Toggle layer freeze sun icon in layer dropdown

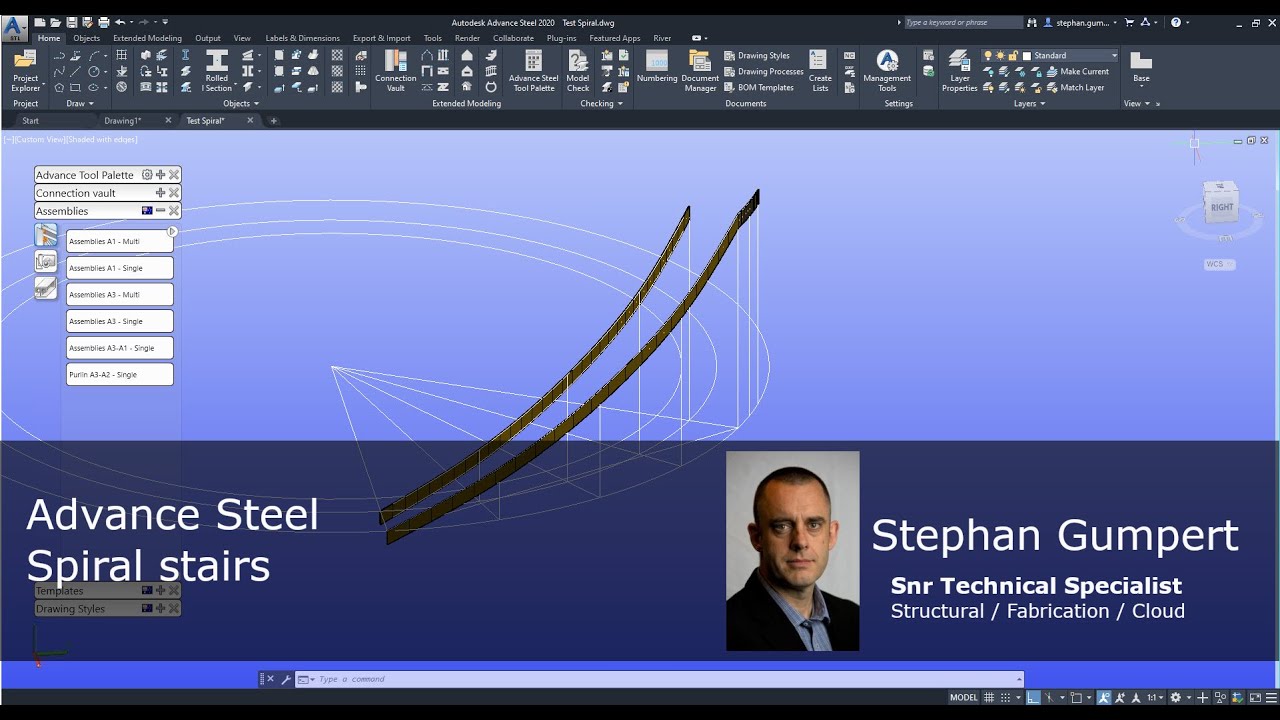click(x=1000, y=56)
